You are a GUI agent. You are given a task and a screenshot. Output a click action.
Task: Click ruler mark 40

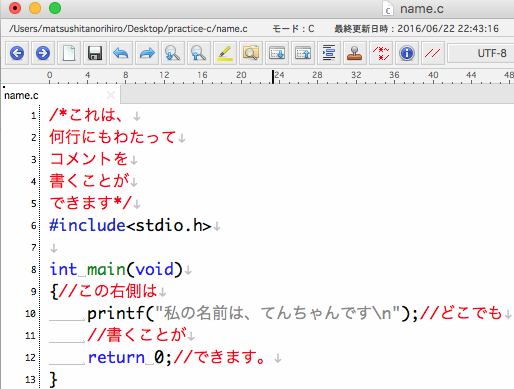coord(433,75)
